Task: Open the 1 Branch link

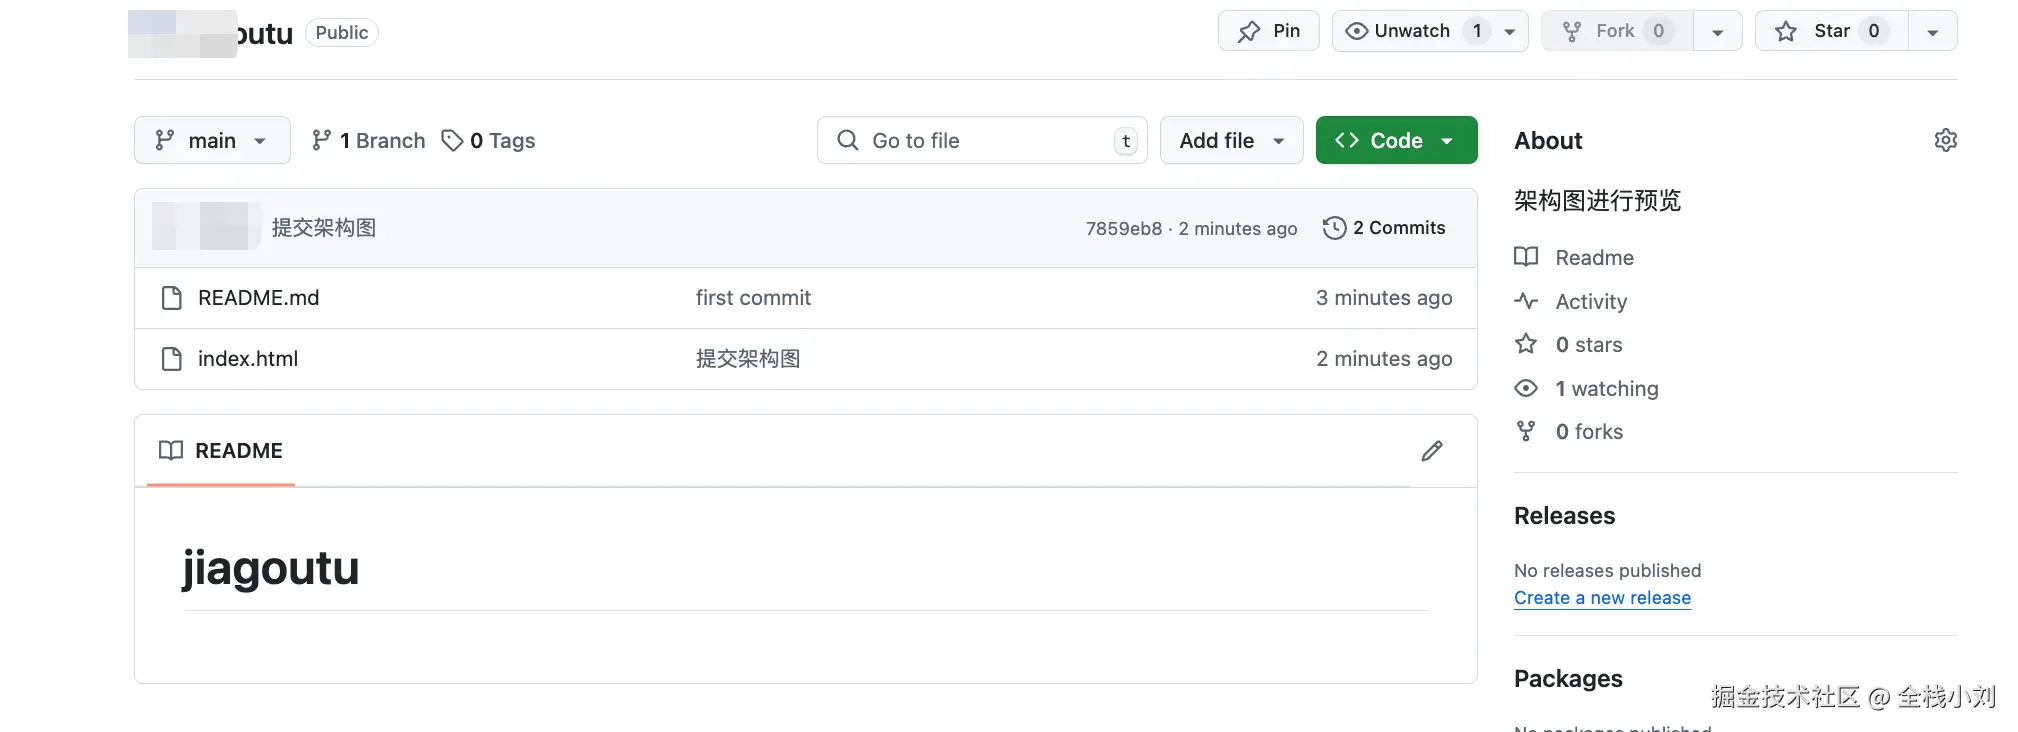Action: tap(369, 140)
